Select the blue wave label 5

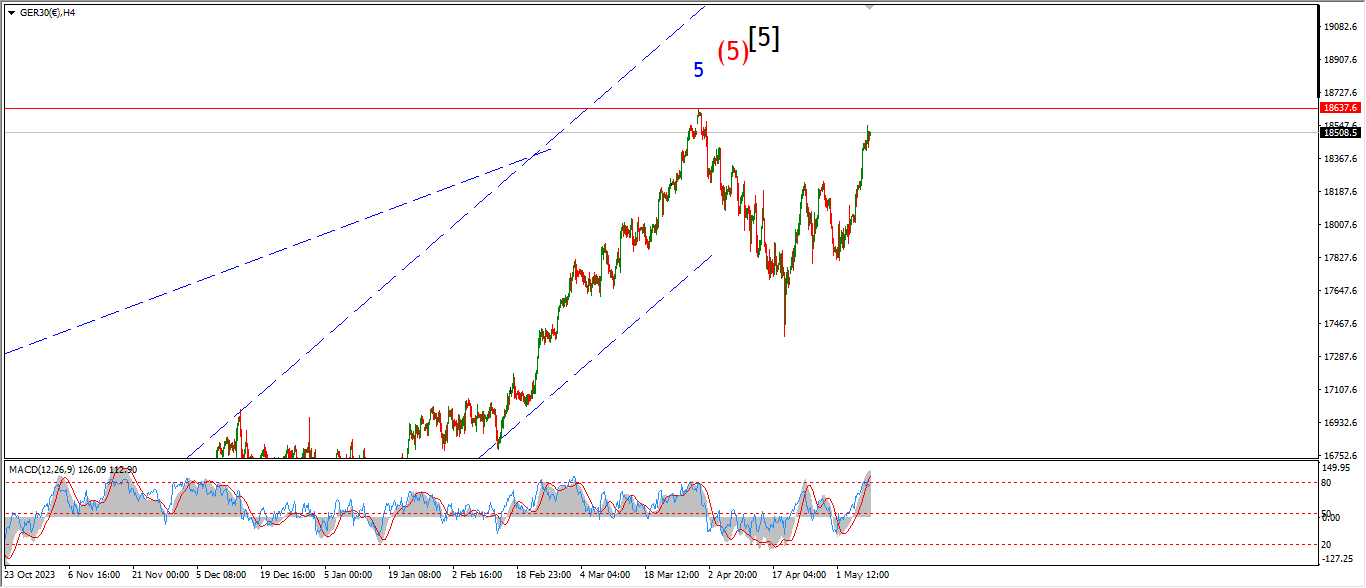(x=699, y=70)
